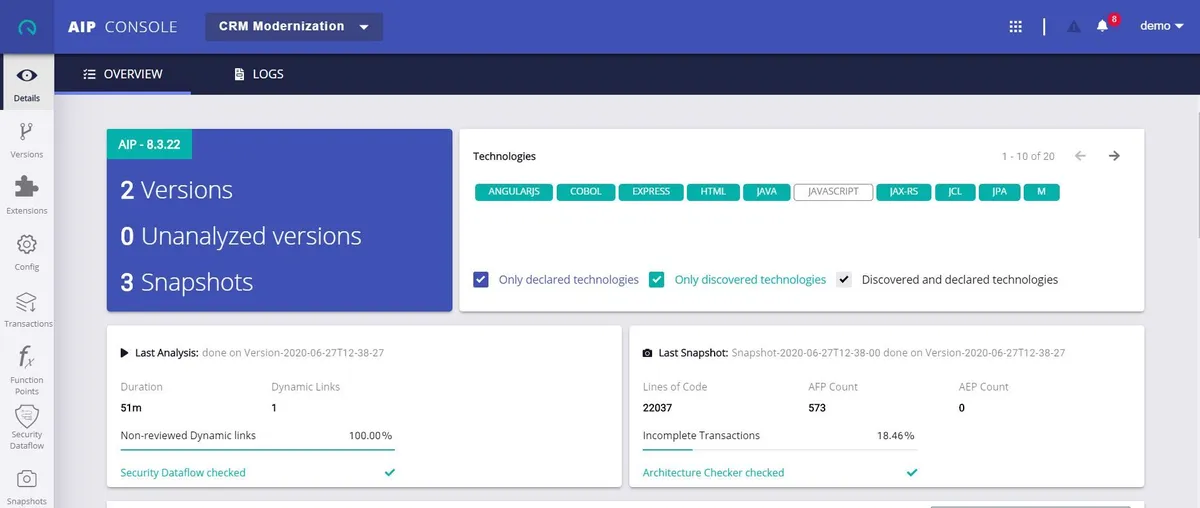Click the JAVASCRIPT technology tag
1200x508 pixels.
pos(833,192)
